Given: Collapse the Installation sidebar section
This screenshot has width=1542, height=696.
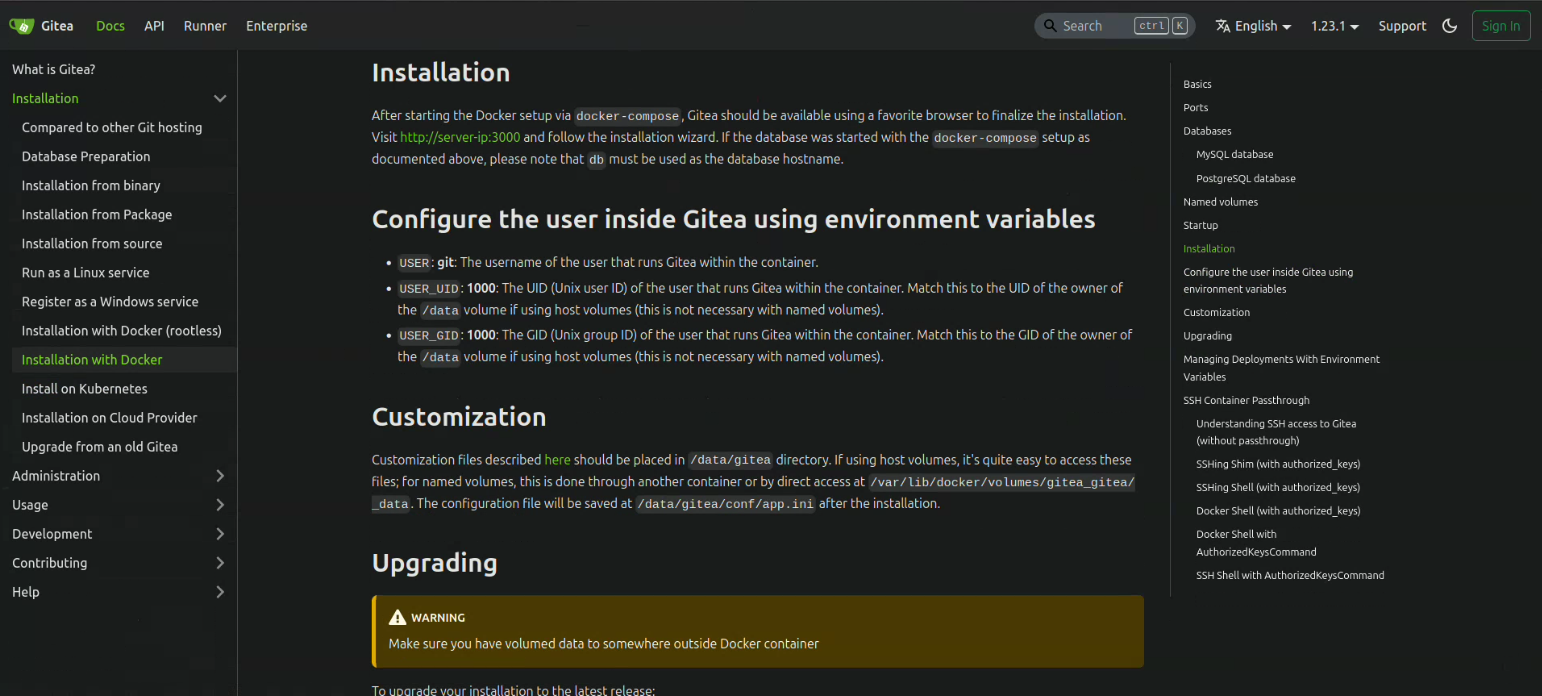Looking at the screenshot, I should click(220, 98).
